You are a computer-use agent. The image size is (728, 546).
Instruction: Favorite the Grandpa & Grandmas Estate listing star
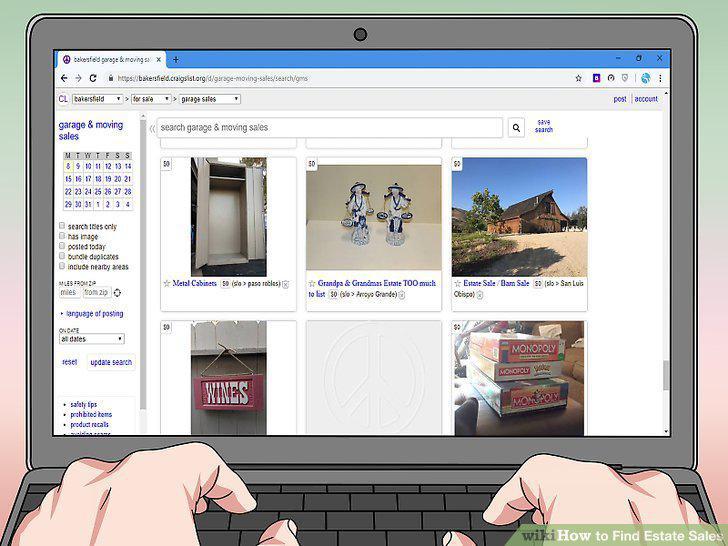coord(312,283)
